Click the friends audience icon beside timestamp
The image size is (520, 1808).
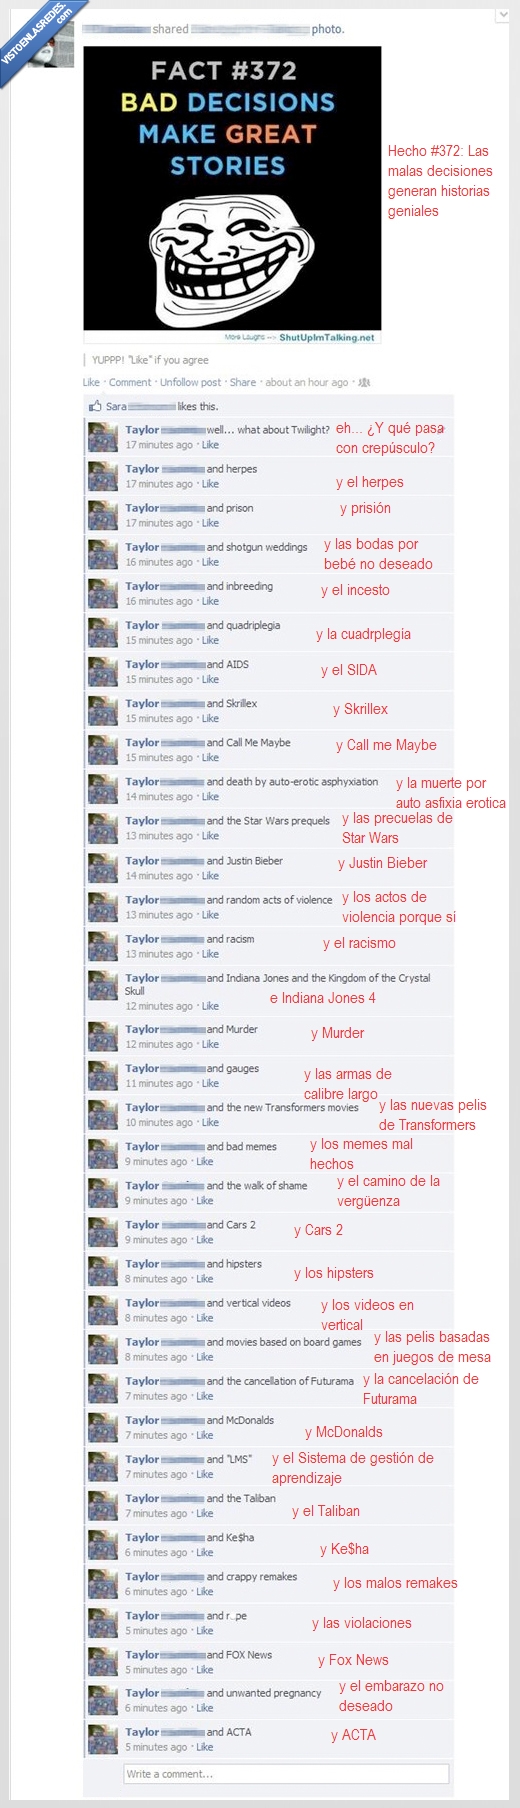coord(364,382)
